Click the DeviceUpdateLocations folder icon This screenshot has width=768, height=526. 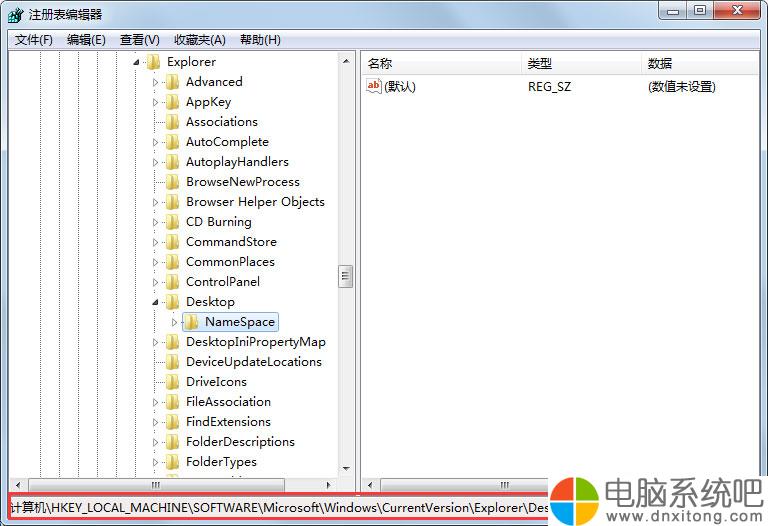tap(172, 362)
